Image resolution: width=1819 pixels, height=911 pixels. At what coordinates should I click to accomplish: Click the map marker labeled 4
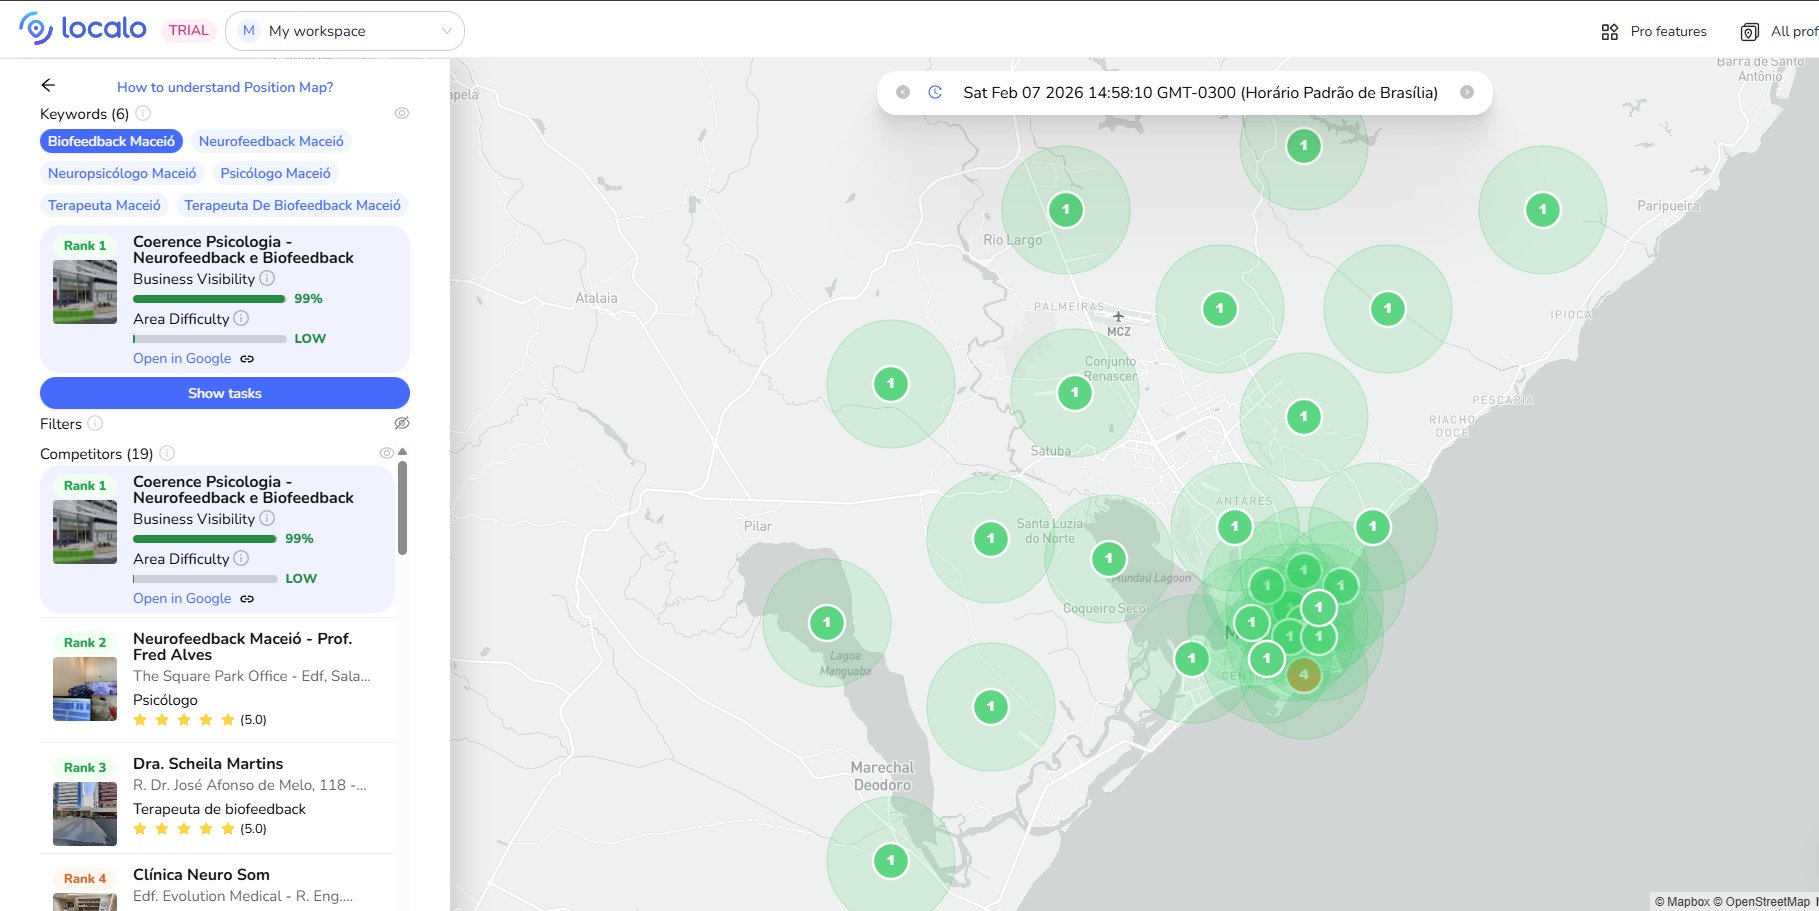coord(1303,674)
